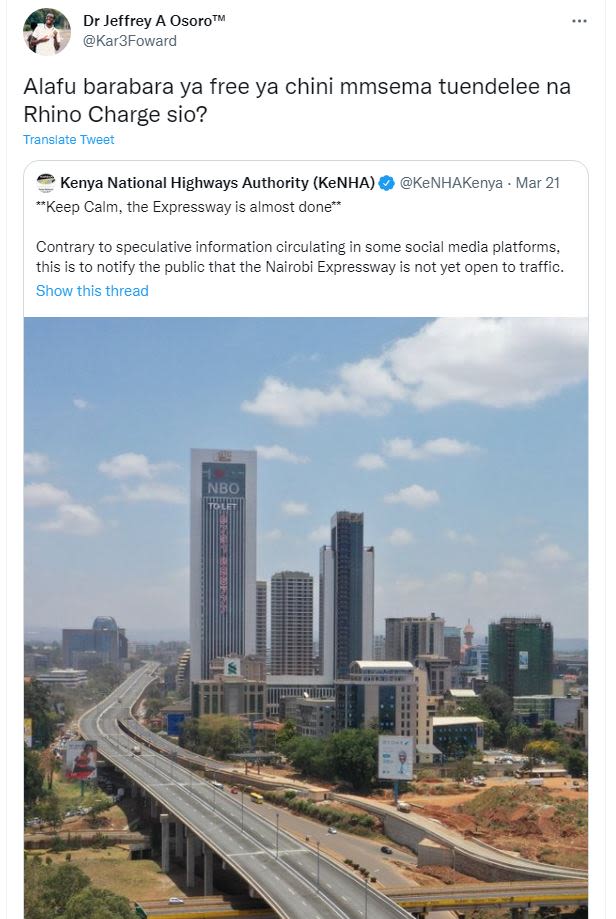616x919 pixels.
Task: Click the green building under construction in photo
Action: point(520,656)
